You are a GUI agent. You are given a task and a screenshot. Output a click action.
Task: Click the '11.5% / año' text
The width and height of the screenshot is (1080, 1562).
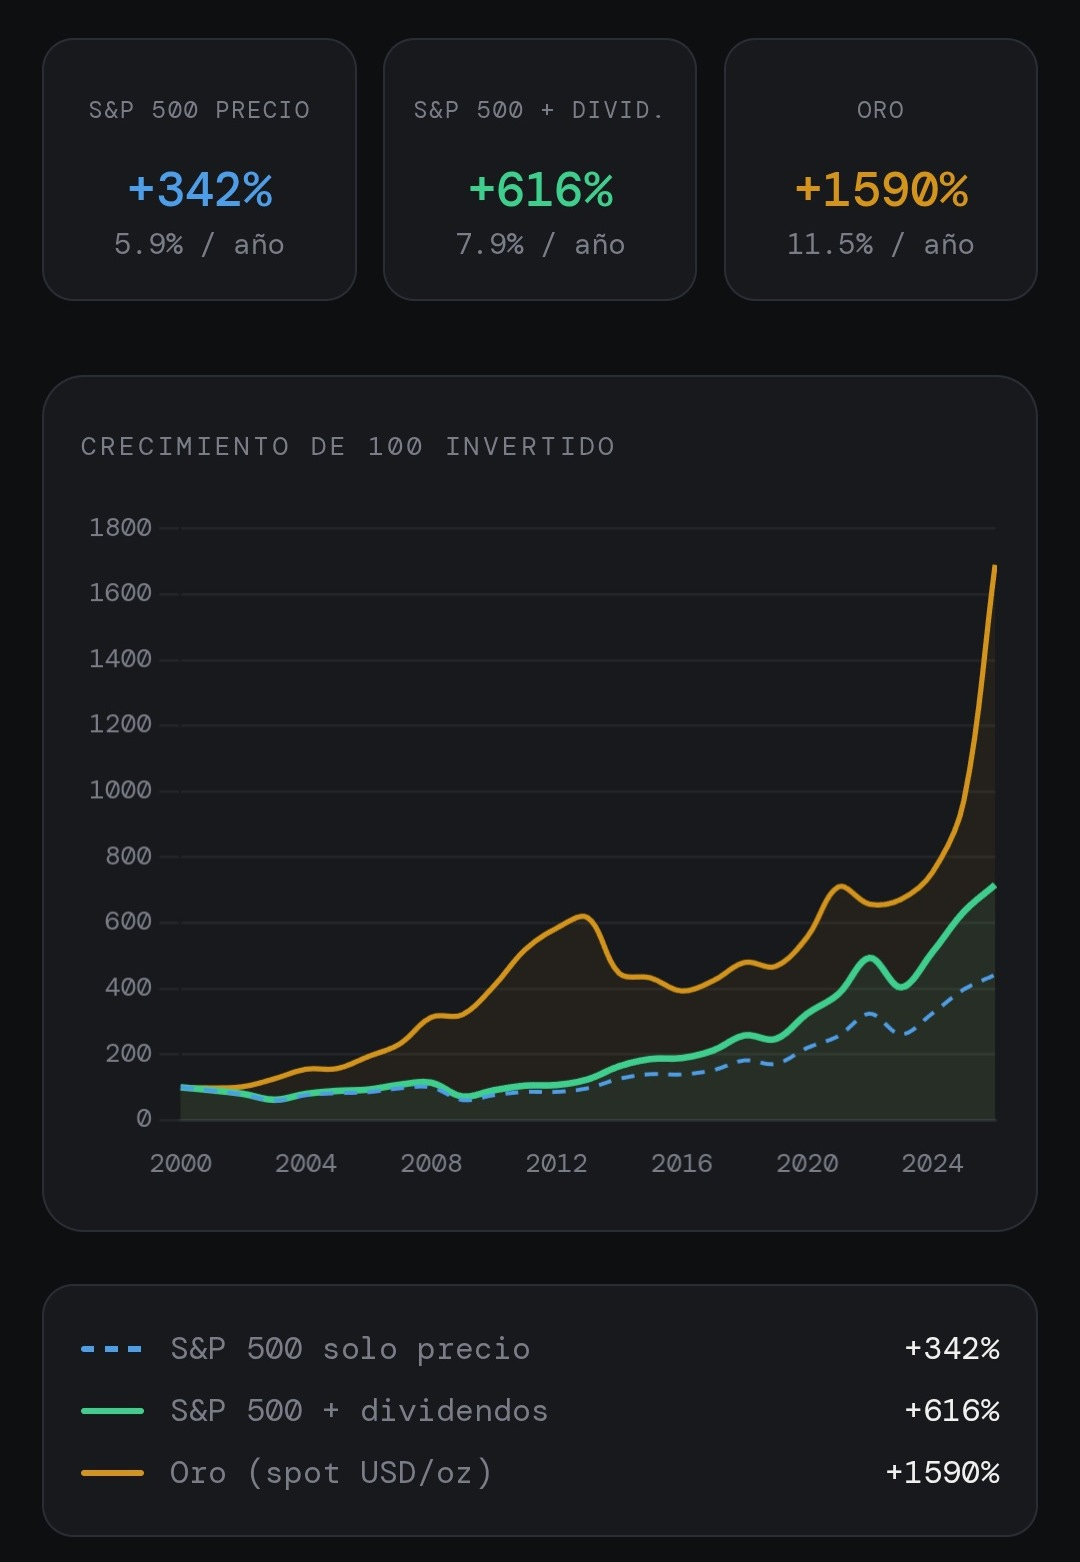pyautogui.click(x=881, y=244)
